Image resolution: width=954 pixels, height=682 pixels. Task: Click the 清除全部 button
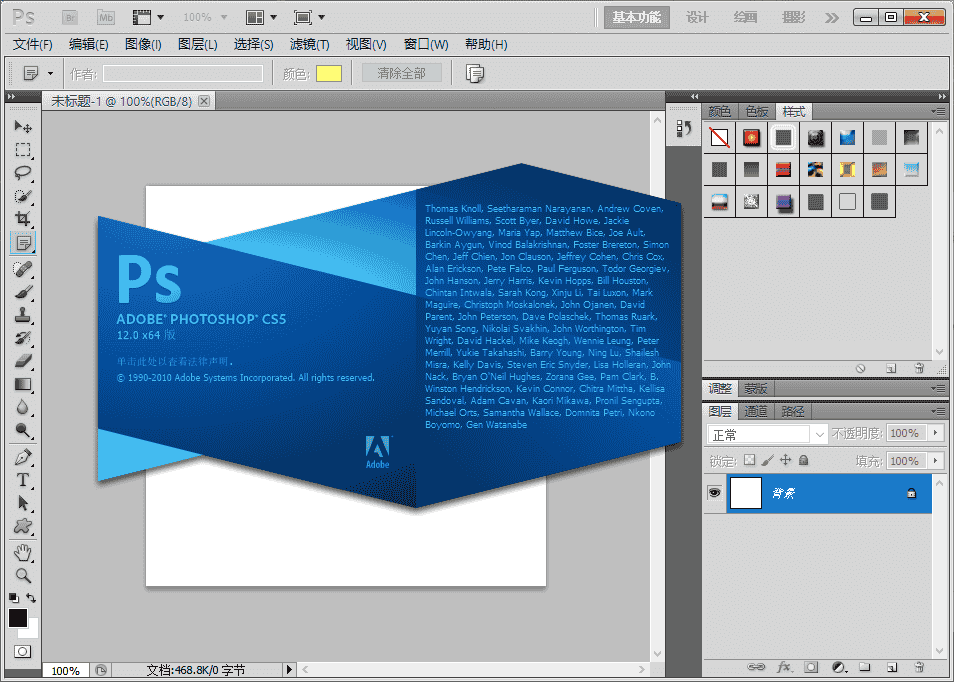401,73
